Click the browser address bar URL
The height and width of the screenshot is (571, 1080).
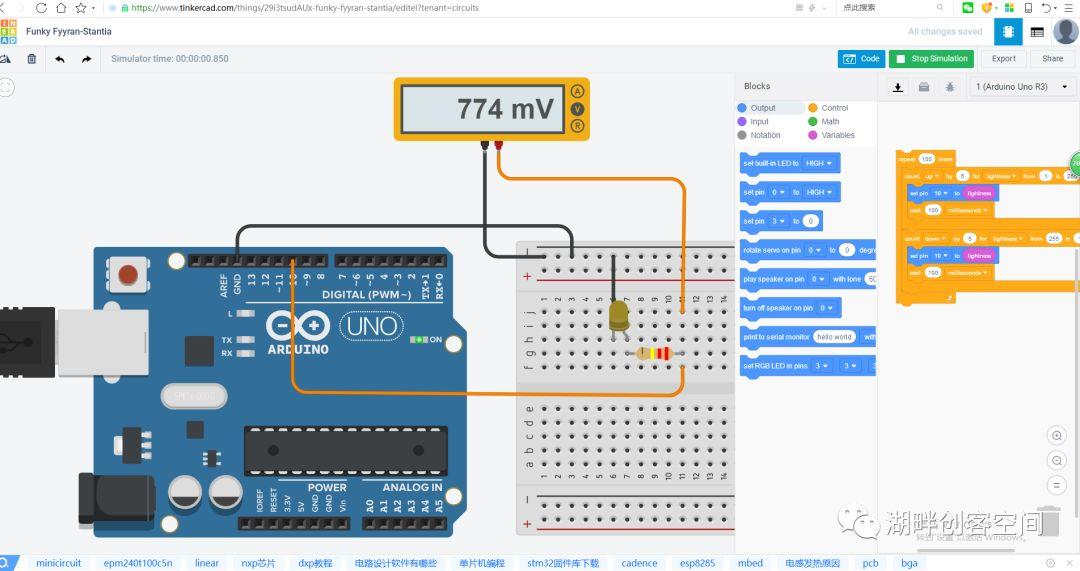pyautogui.click(x=304, y=8)
